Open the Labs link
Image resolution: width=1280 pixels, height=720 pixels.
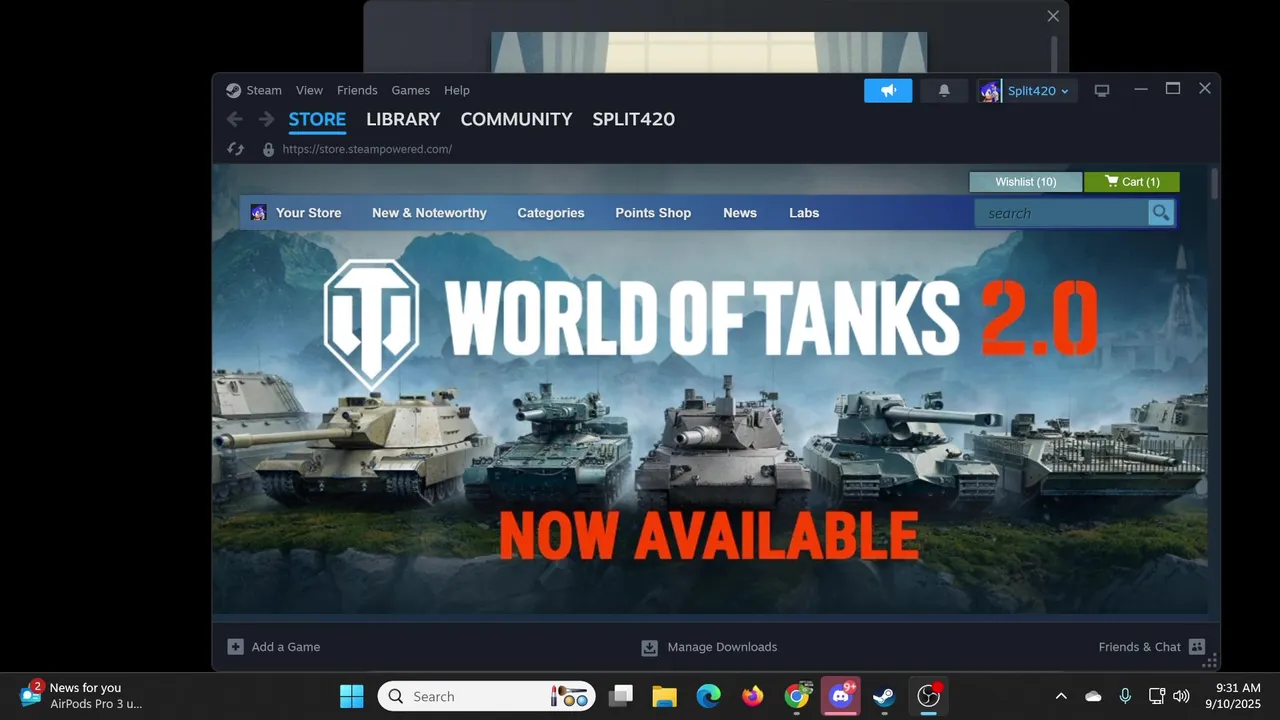point(804,213)
